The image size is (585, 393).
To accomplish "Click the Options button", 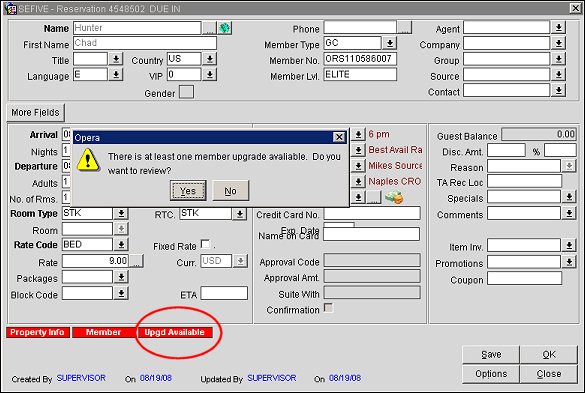I will pos(491,374).
